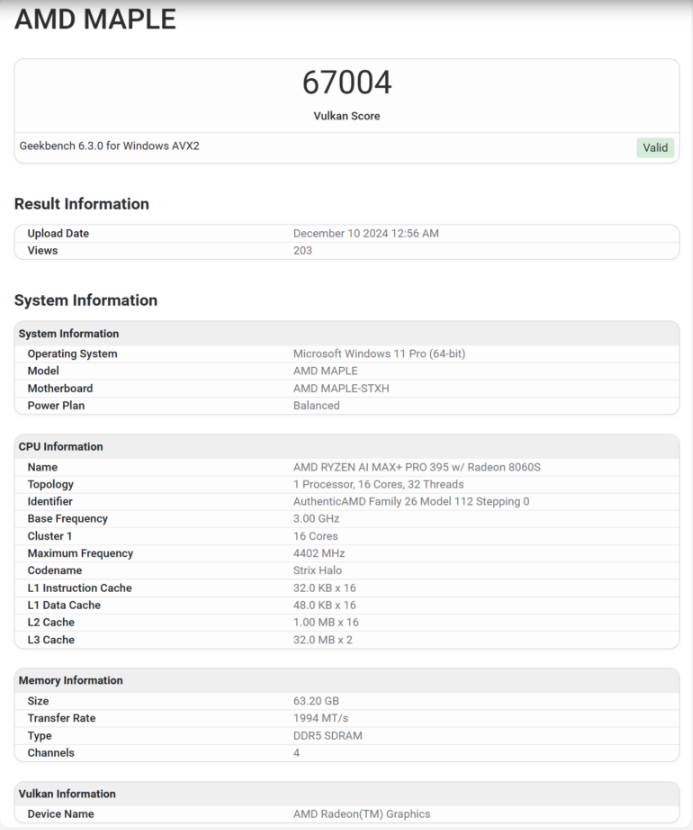
Task: Click the memory Size label
Action: point(38,701)
